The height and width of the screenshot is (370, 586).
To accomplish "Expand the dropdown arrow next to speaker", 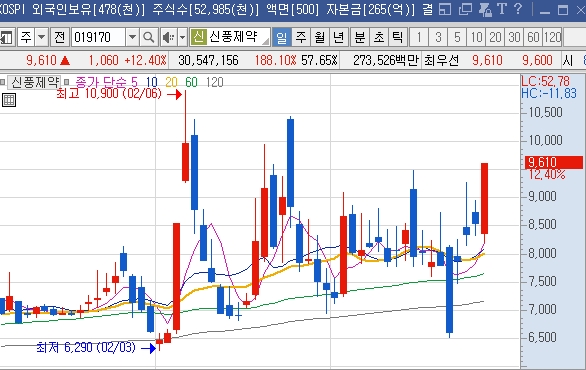I will pos(182,37).
